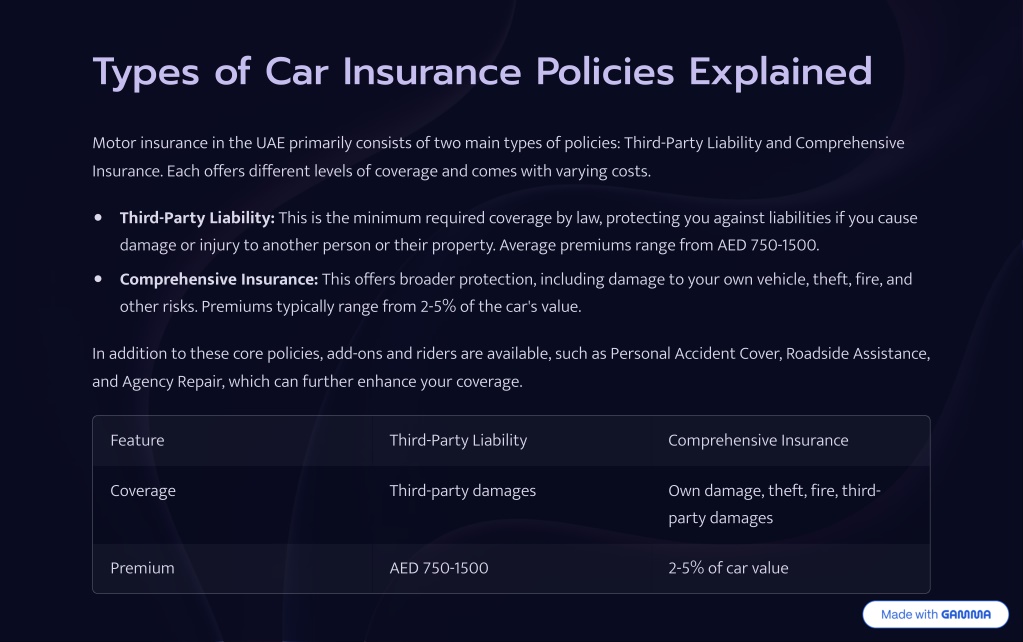1023x642 pixels.
Task: Select the Third-Party Liability bold bullet label
Action: (197, 218)
